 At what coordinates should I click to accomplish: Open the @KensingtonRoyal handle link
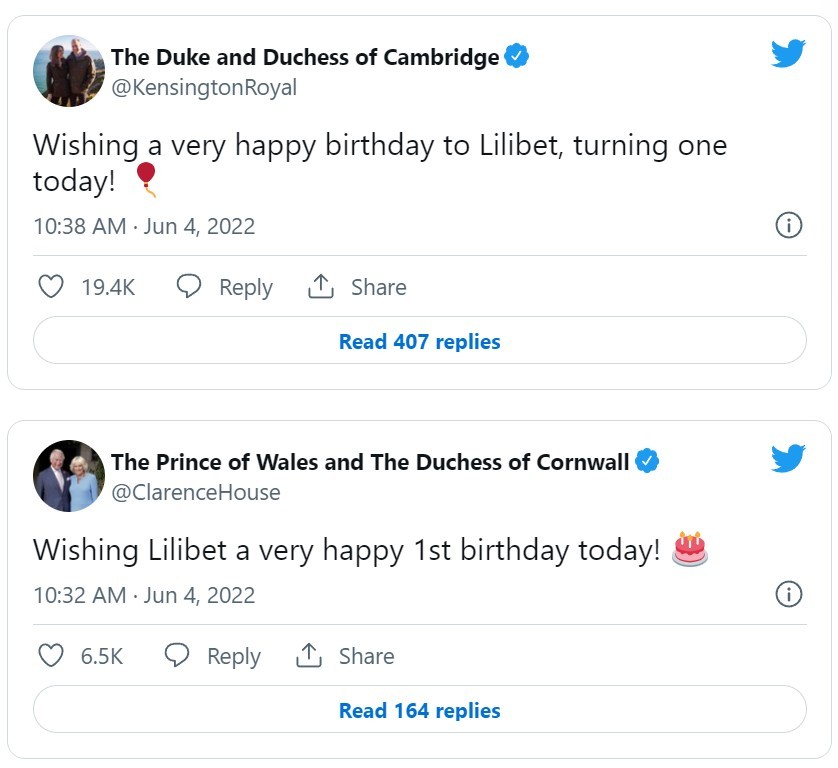(204, 88)
